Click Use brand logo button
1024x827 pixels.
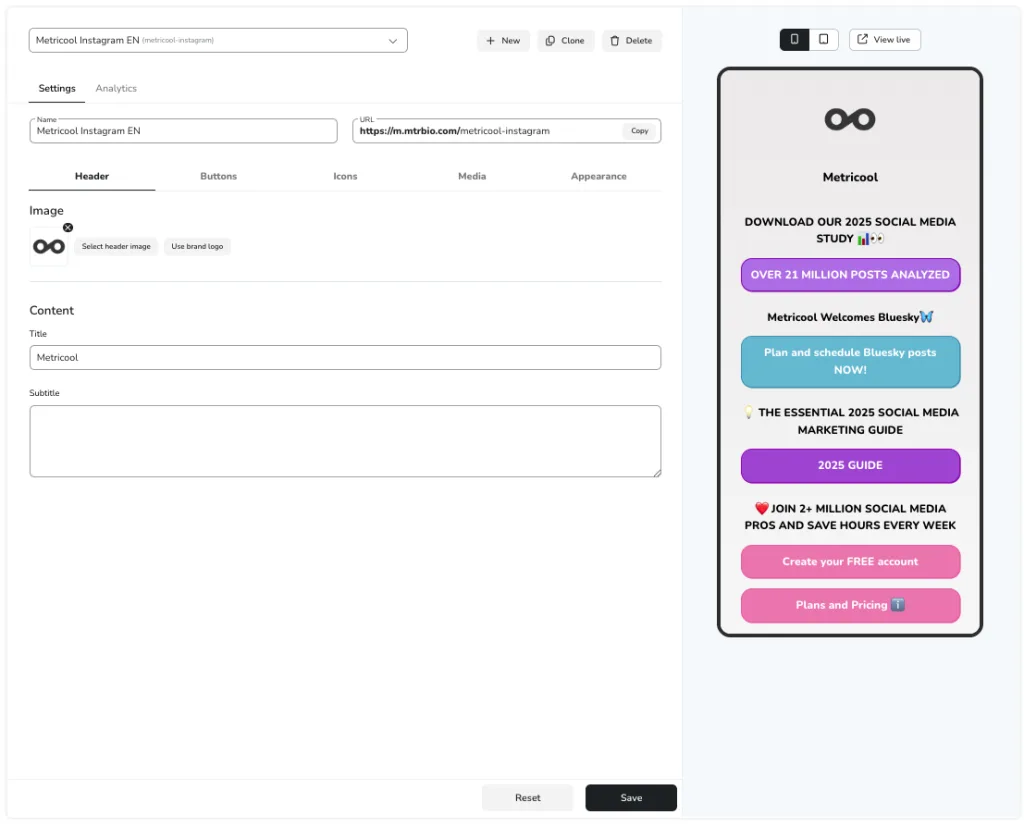[x=197, y=246]
